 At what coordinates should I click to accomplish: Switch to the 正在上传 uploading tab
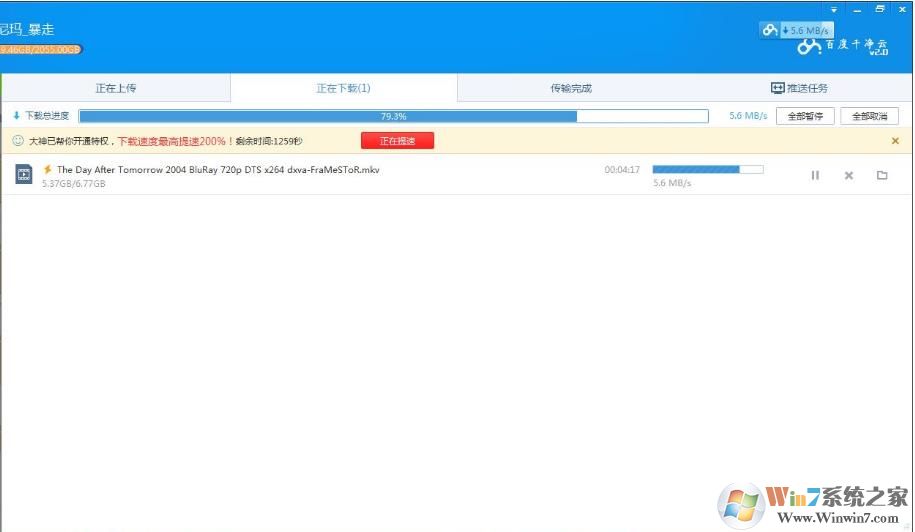116,88
